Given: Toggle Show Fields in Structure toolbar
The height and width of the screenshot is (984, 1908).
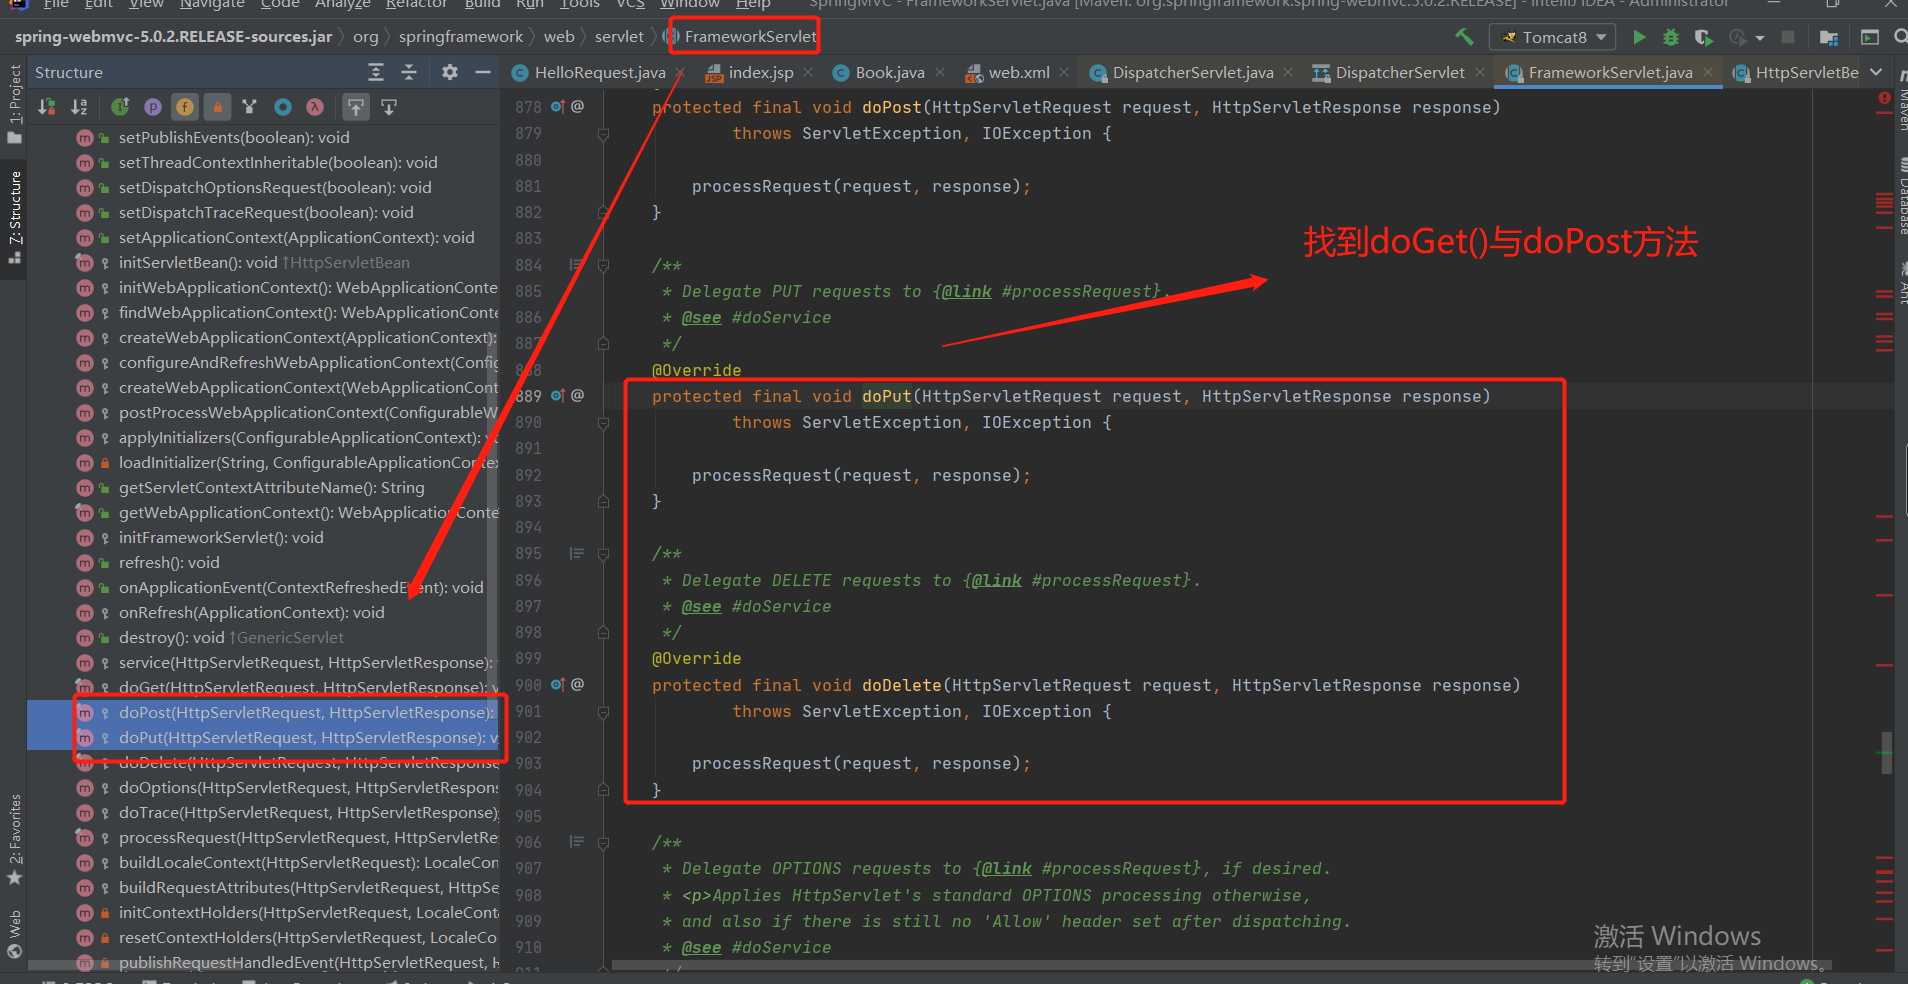Looking at the screenshot, I should tap(185, 106).
